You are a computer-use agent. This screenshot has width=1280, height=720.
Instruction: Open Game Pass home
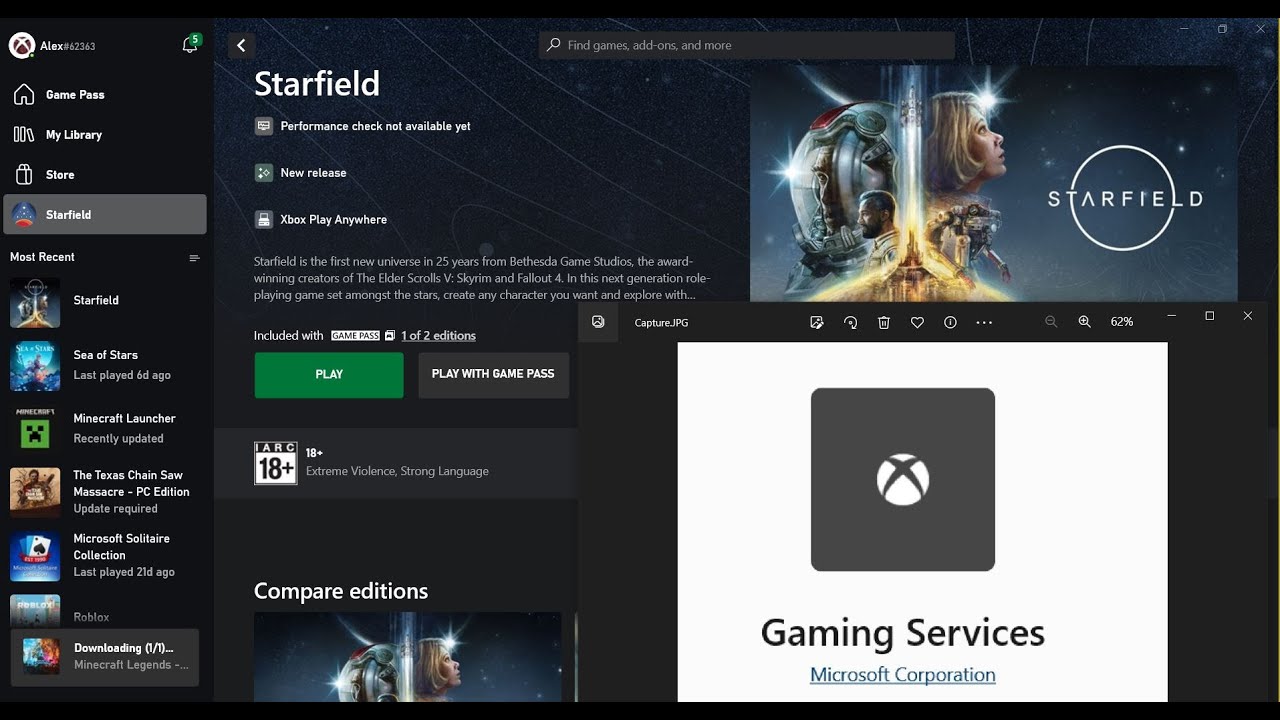(x=105, y=94)
